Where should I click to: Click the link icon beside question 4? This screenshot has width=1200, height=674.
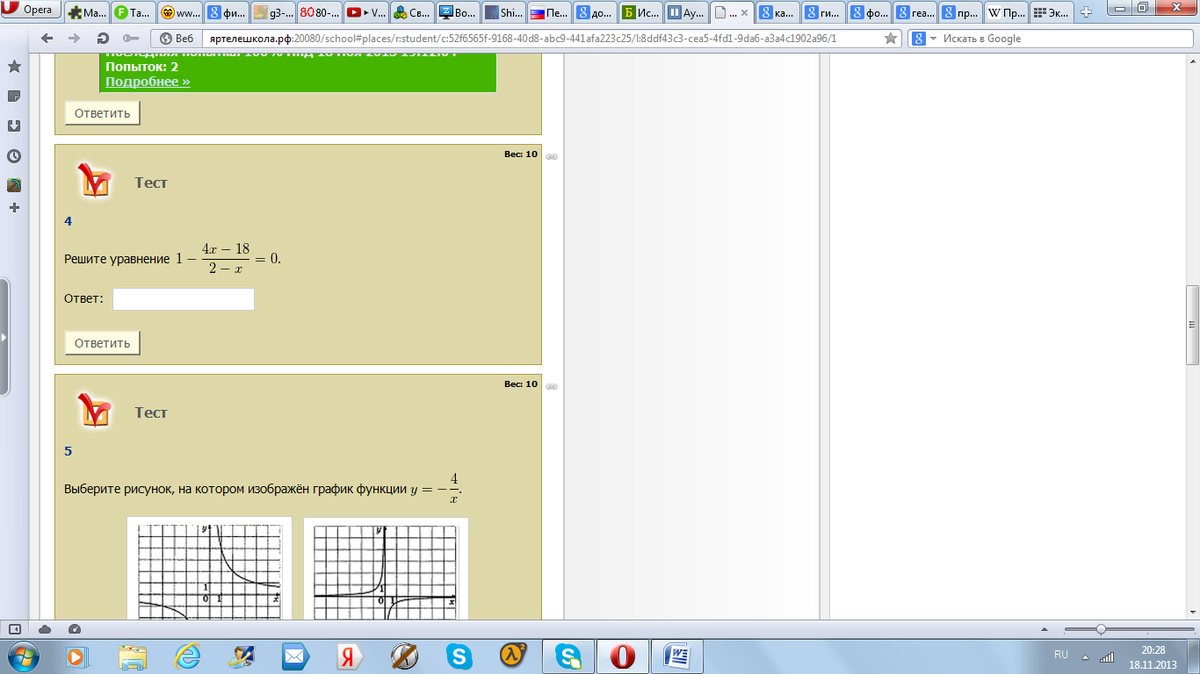tap(551, 157)
